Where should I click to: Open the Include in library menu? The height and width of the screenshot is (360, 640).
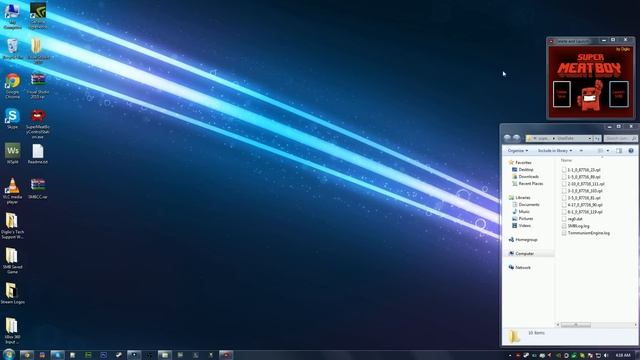pos(554,151)
